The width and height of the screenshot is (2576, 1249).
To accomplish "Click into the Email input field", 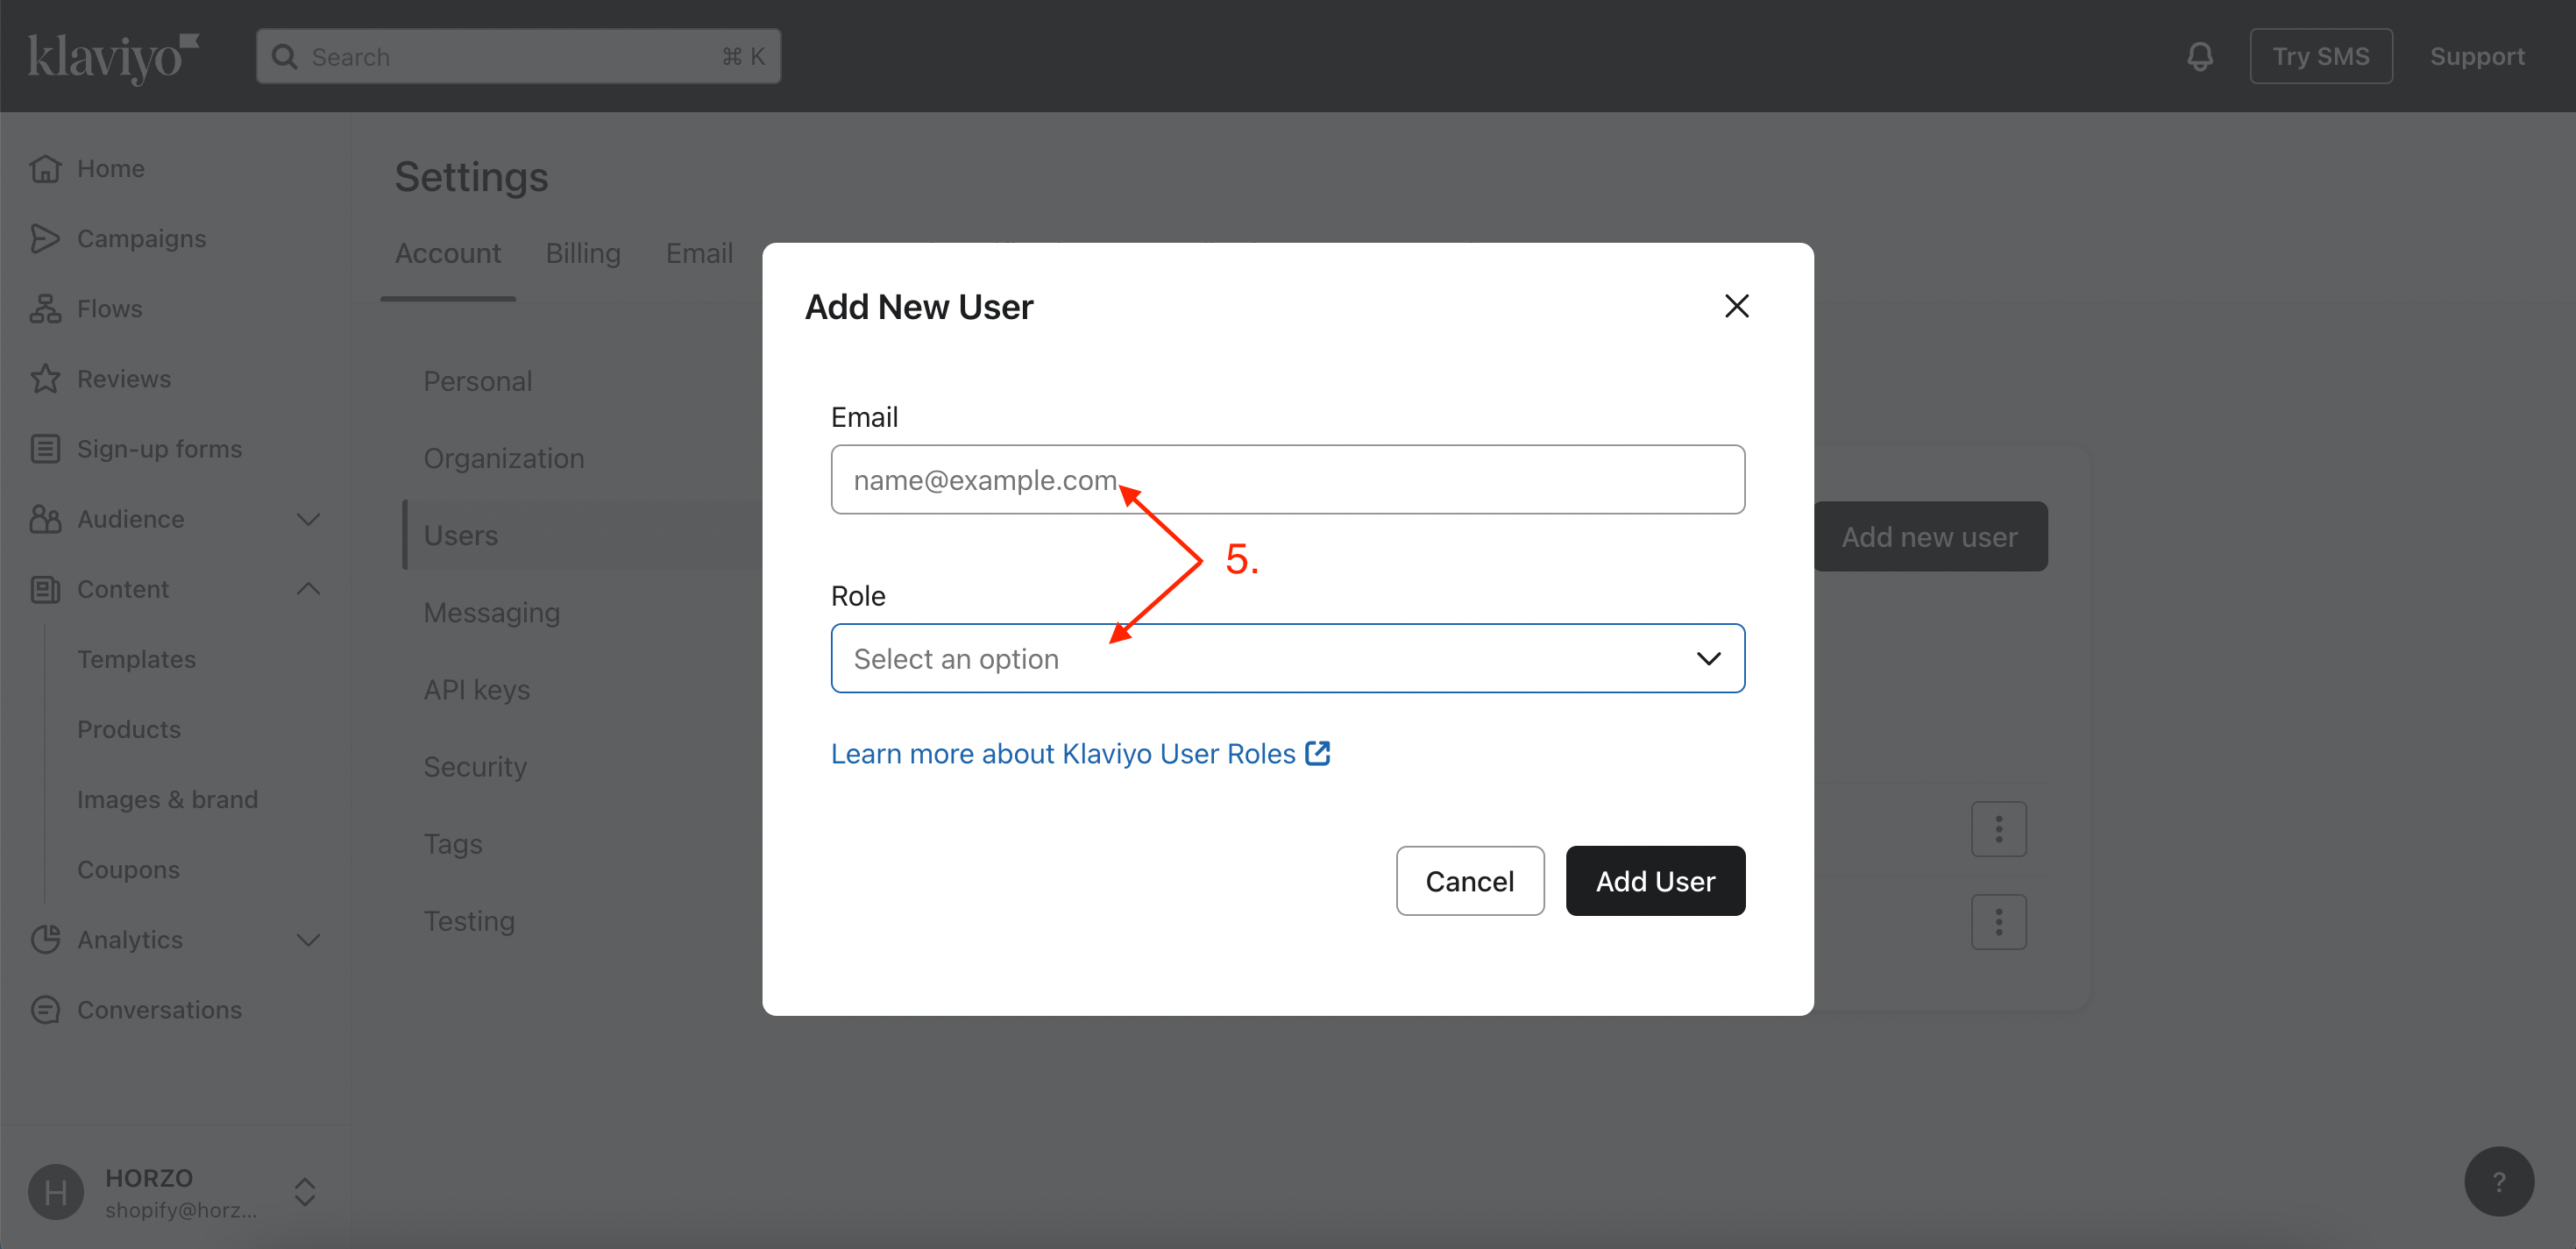I will pyautogui.click(x=1287, y=480).
